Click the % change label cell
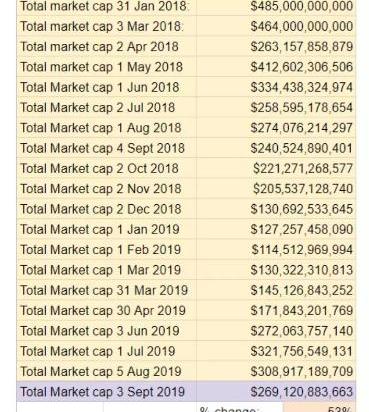 click(240, 407)
